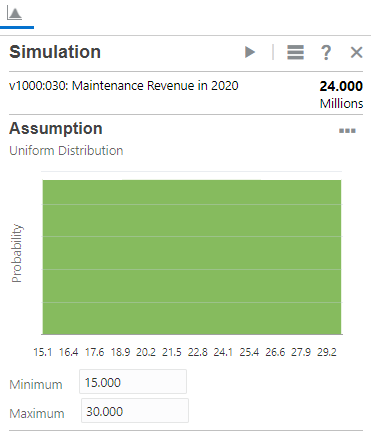The height and width of the screenshot is (432, 371).
Task: Click axis label 15.1 on the chart
Action: tap(43, 352)
